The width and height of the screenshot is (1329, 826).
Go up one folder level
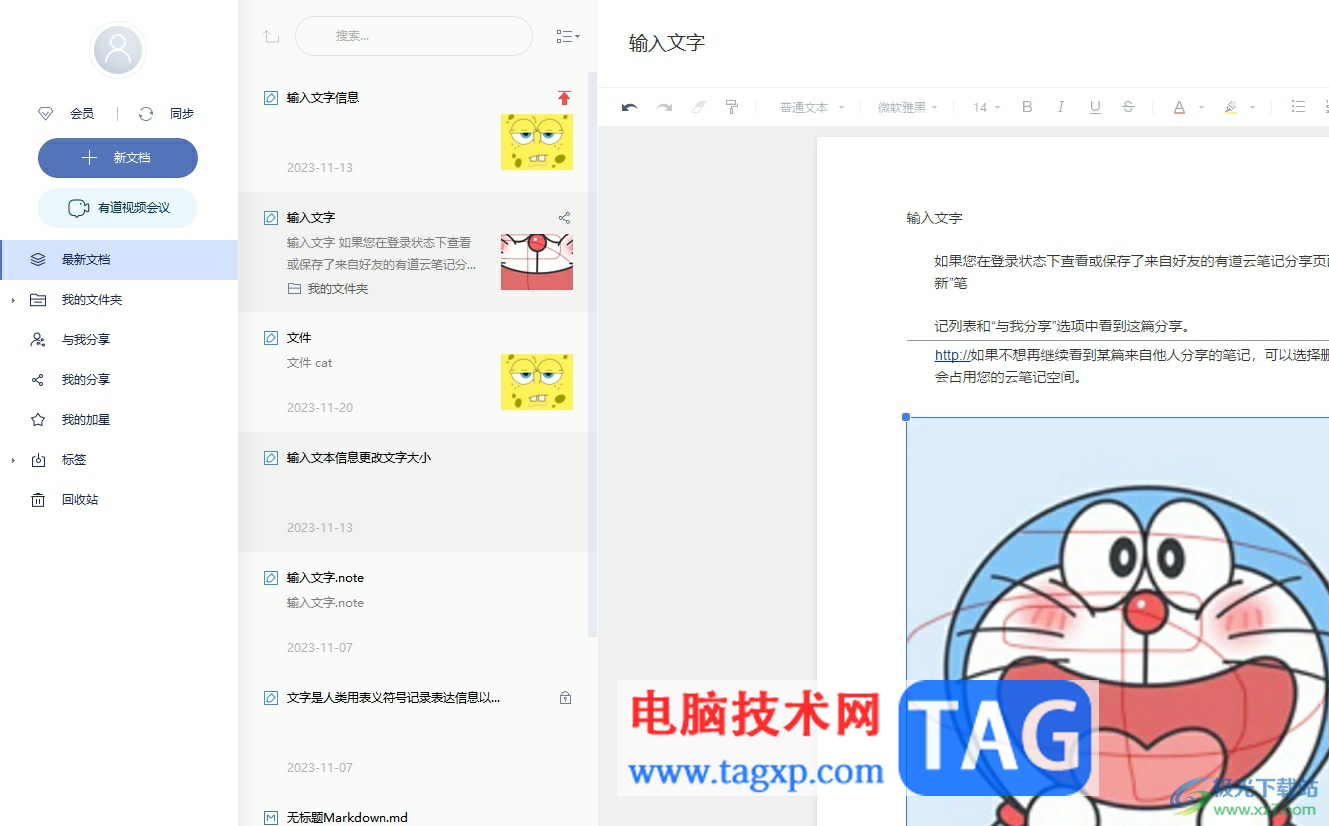pos(271,37)
